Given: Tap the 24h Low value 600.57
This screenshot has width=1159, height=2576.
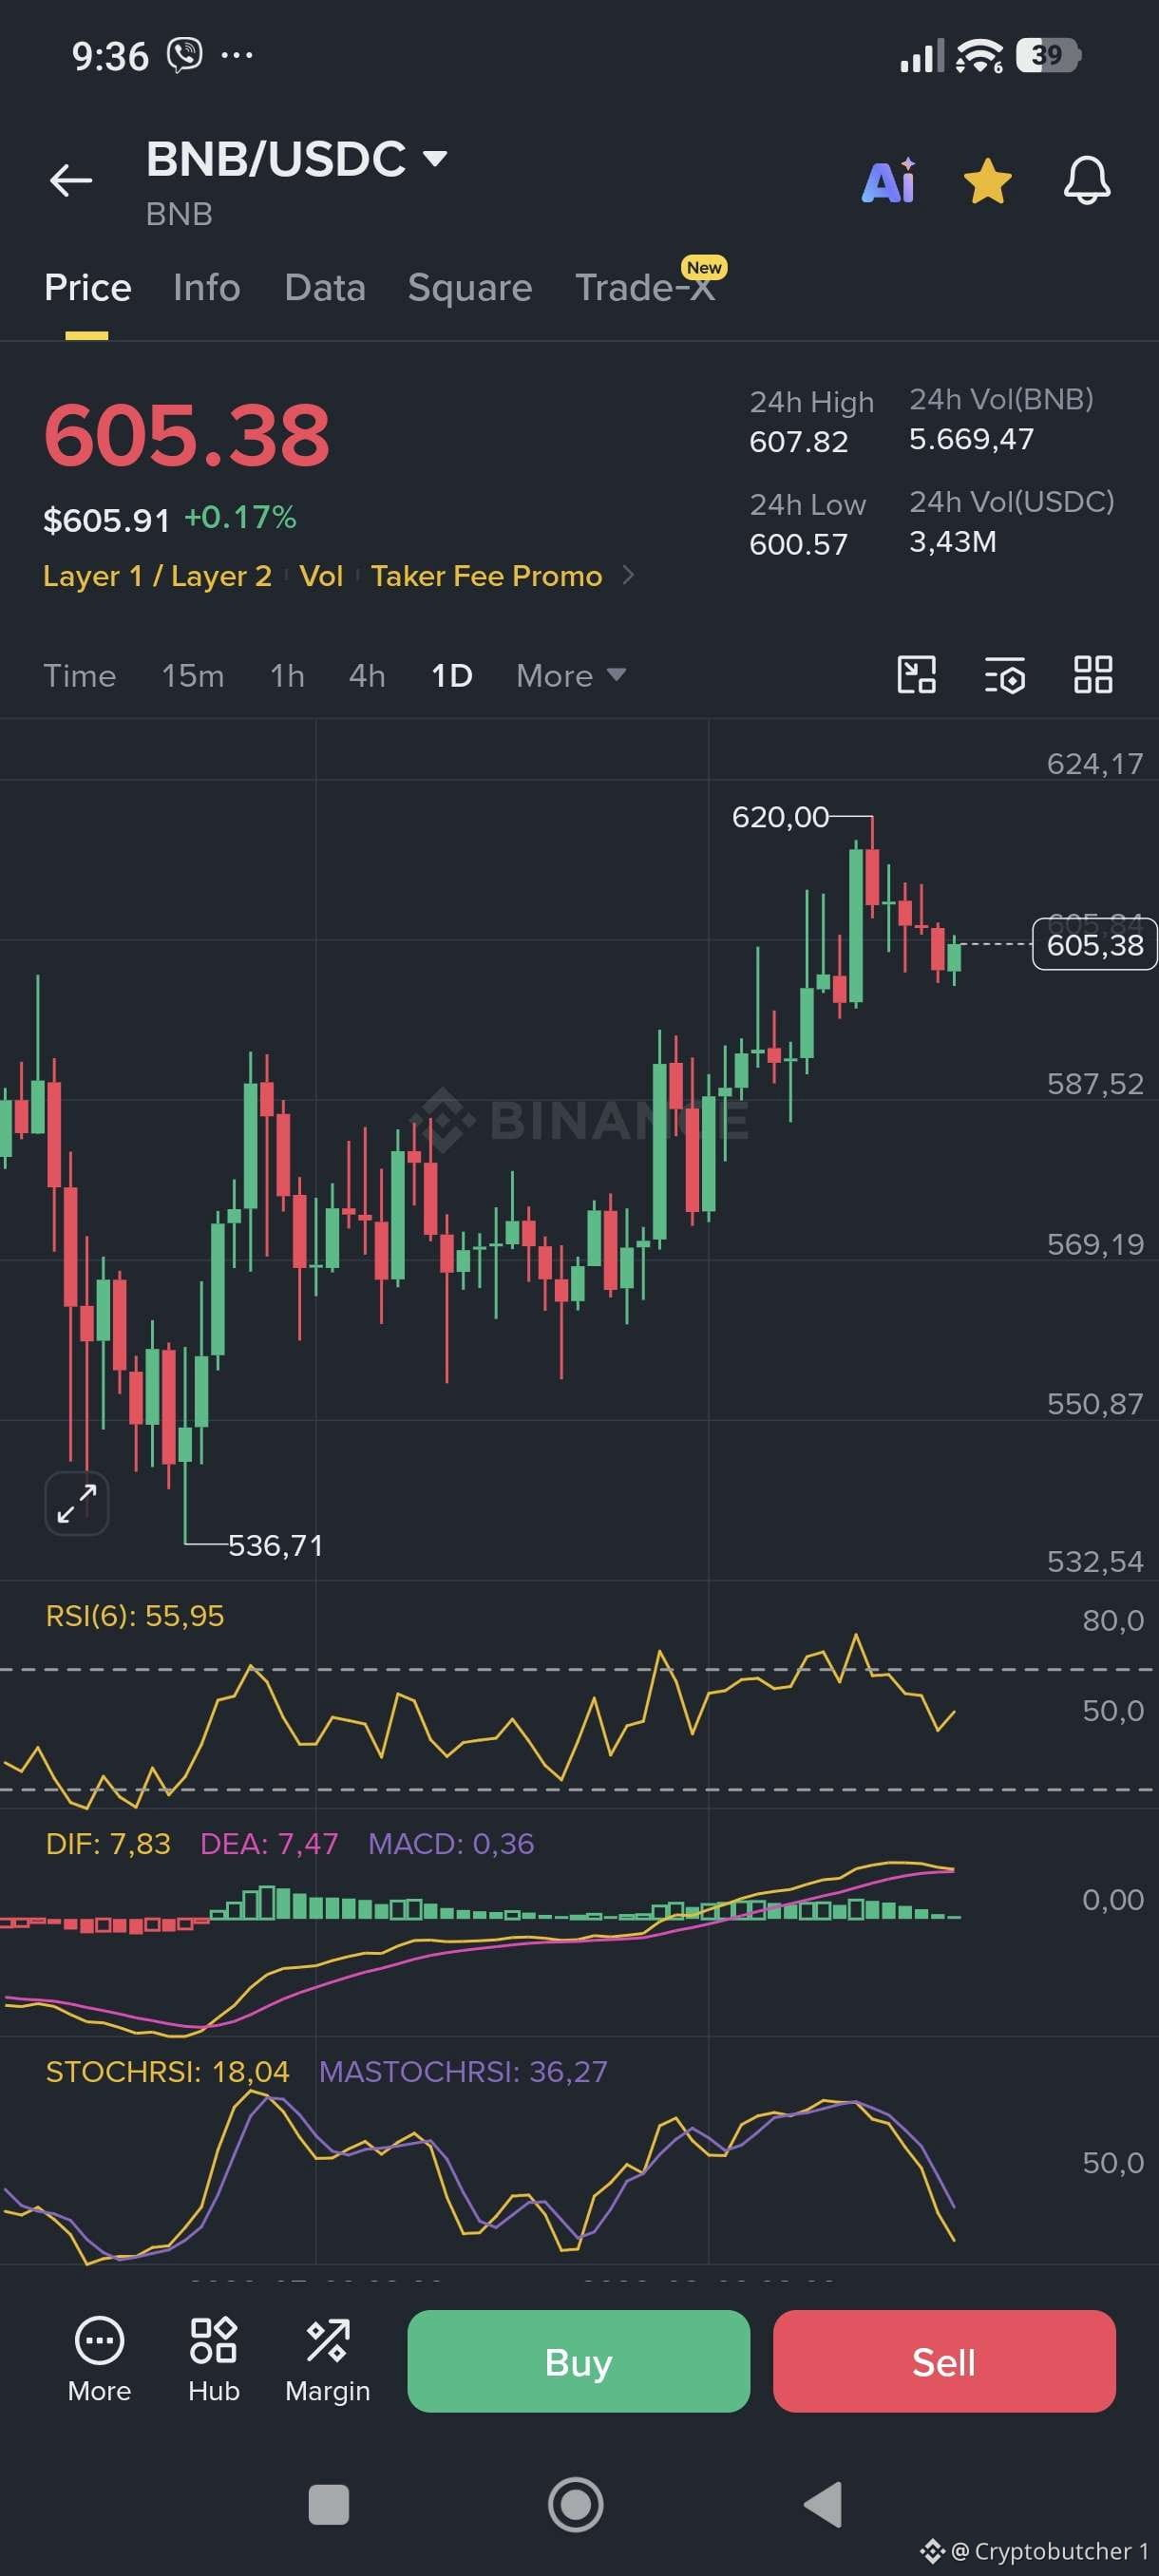Looking at the screenshot, I should pyautogui.click(x=798, y=545).
